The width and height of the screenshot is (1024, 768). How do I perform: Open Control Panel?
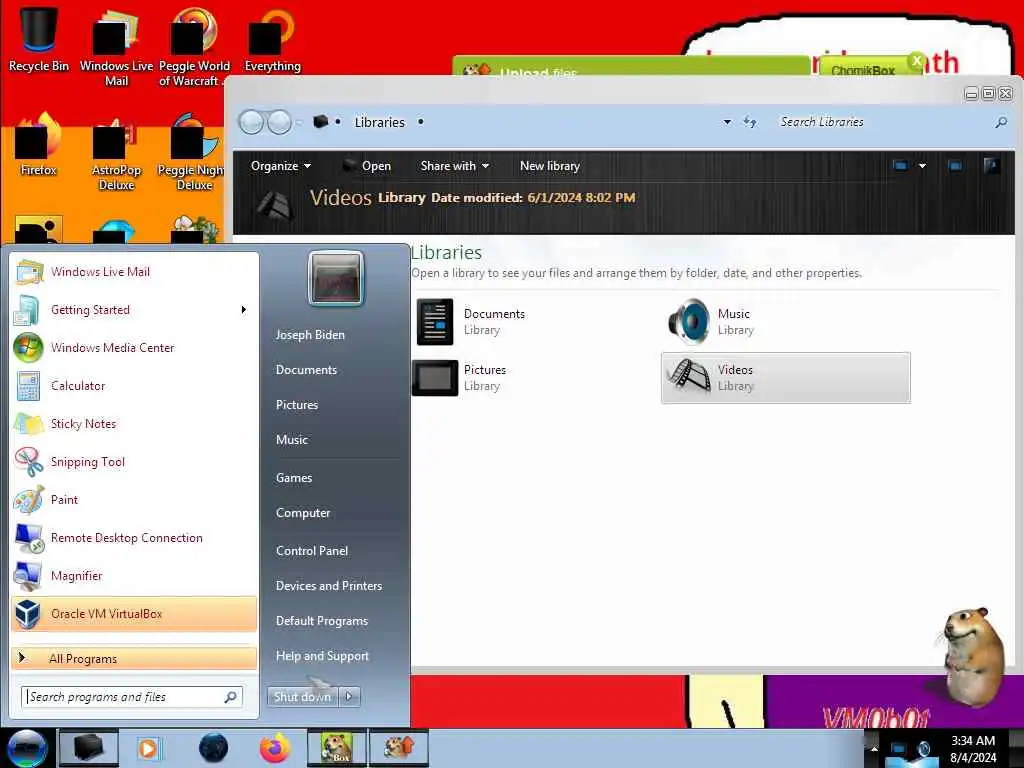(x=312, y=551)
